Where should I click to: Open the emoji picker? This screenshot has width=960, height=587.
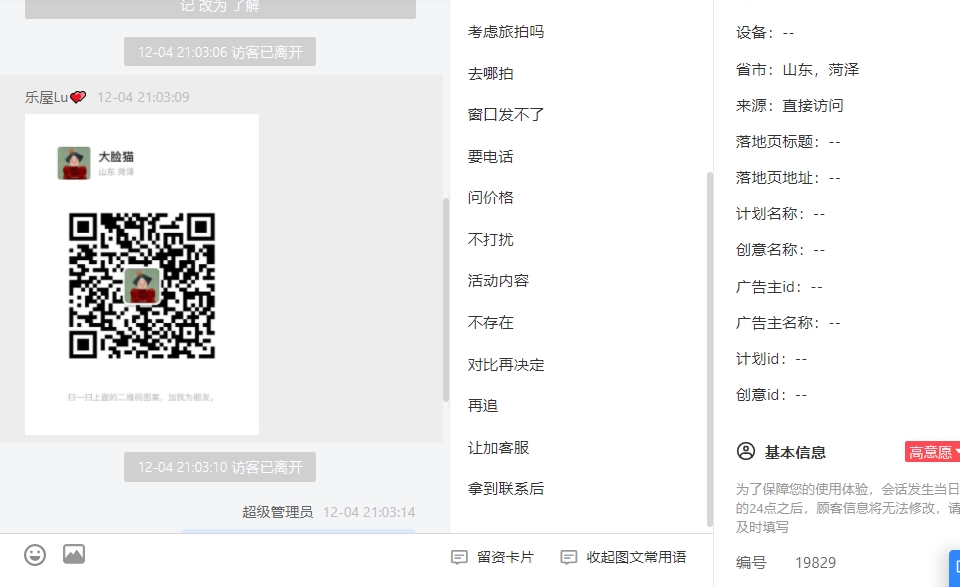click(35, 555)
